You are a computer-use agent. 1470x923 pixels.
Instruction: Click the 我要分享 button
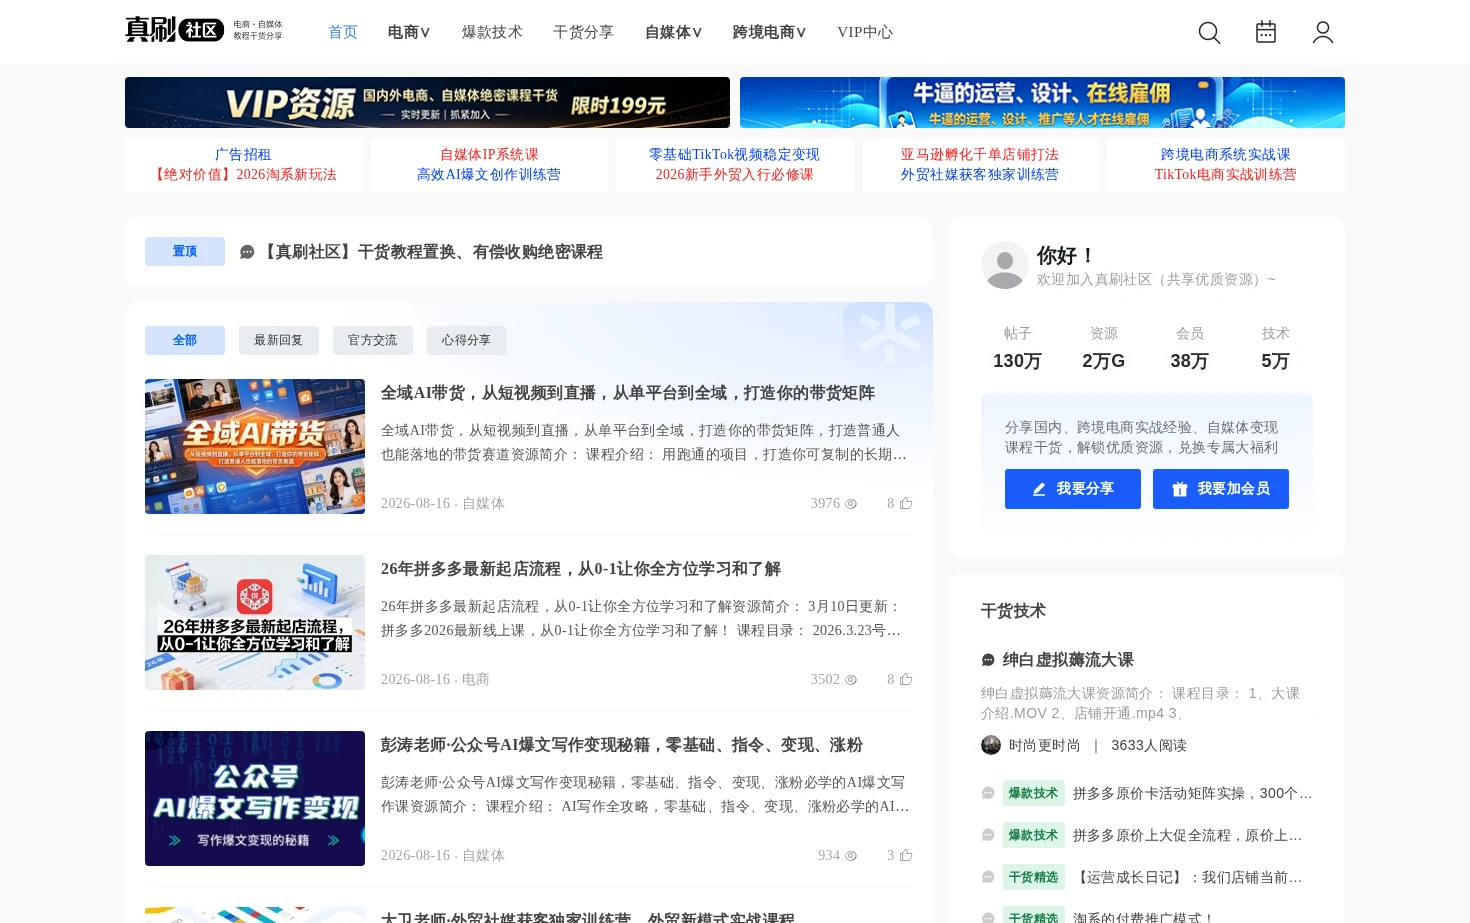pos(1073,489)
